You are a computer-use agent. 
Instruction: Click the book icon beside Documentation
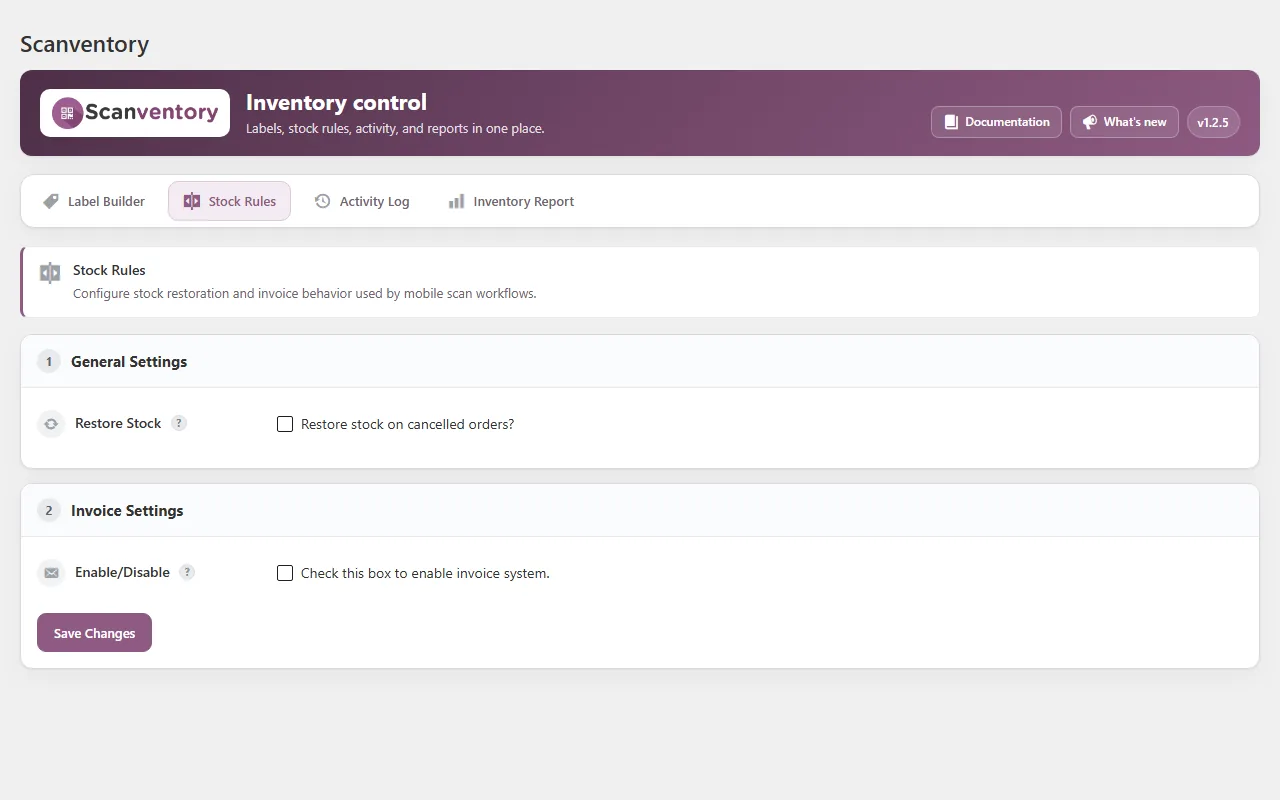951,122
